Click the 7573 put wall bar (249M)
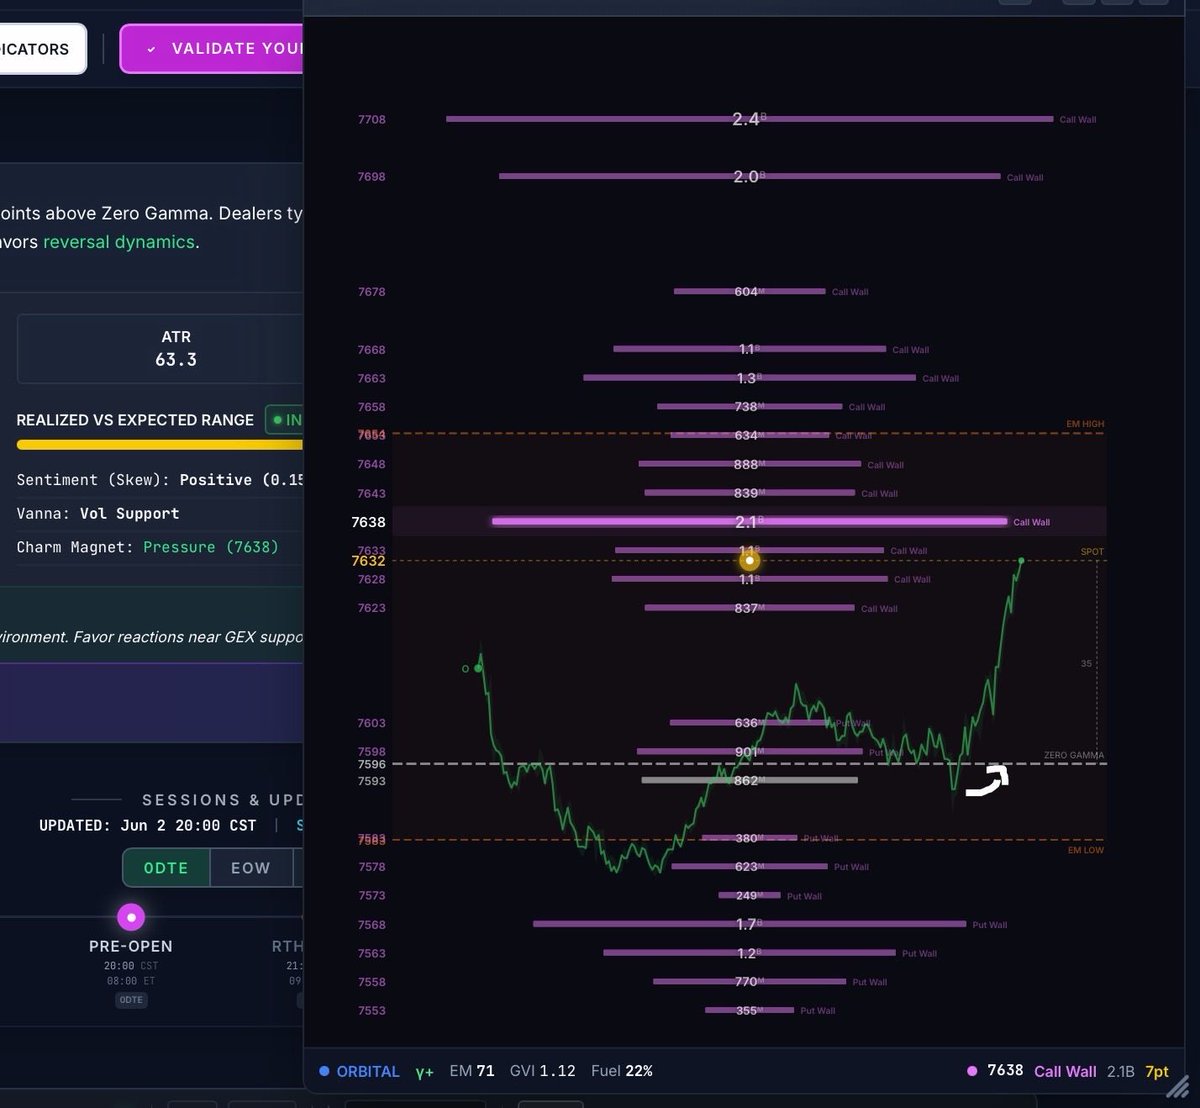 (x=749, y=895)
